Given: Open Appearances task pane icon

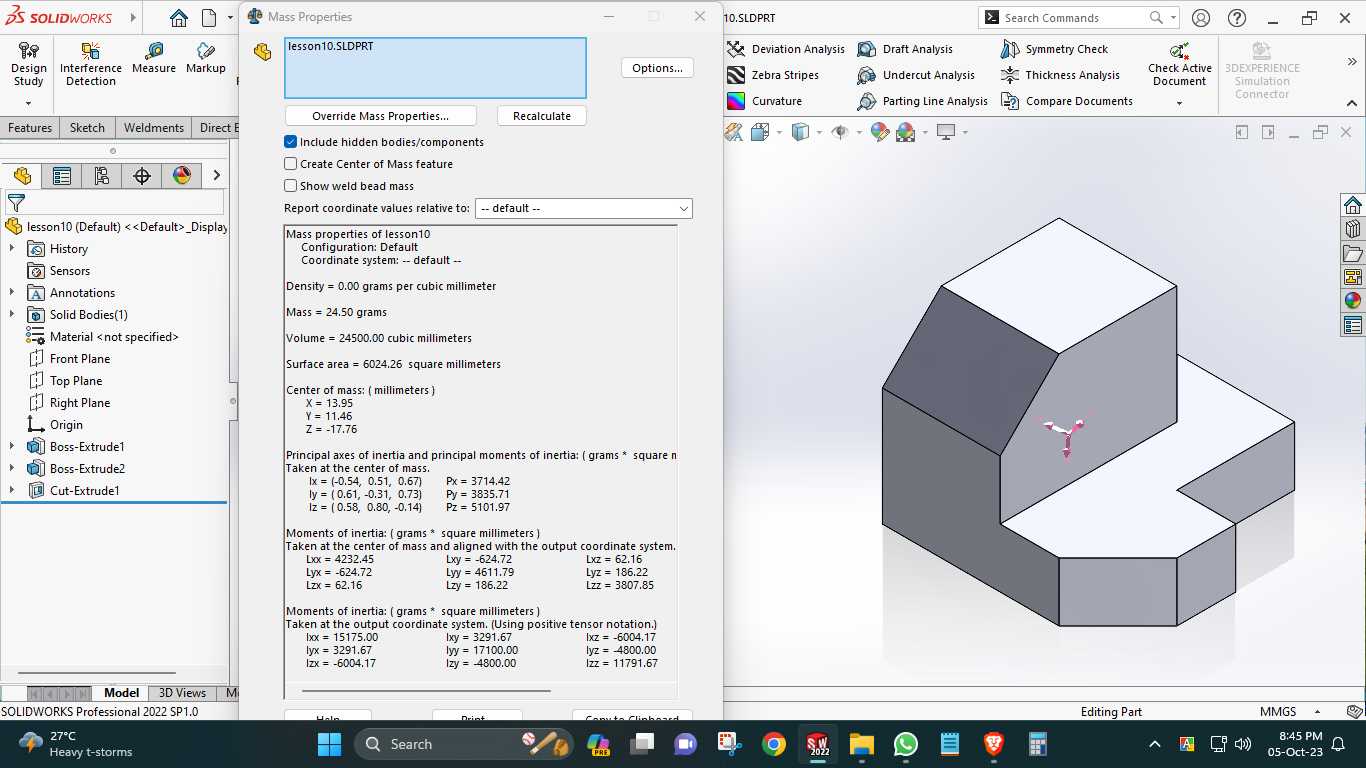Looking at the screenshot, I should [1353, 300].
